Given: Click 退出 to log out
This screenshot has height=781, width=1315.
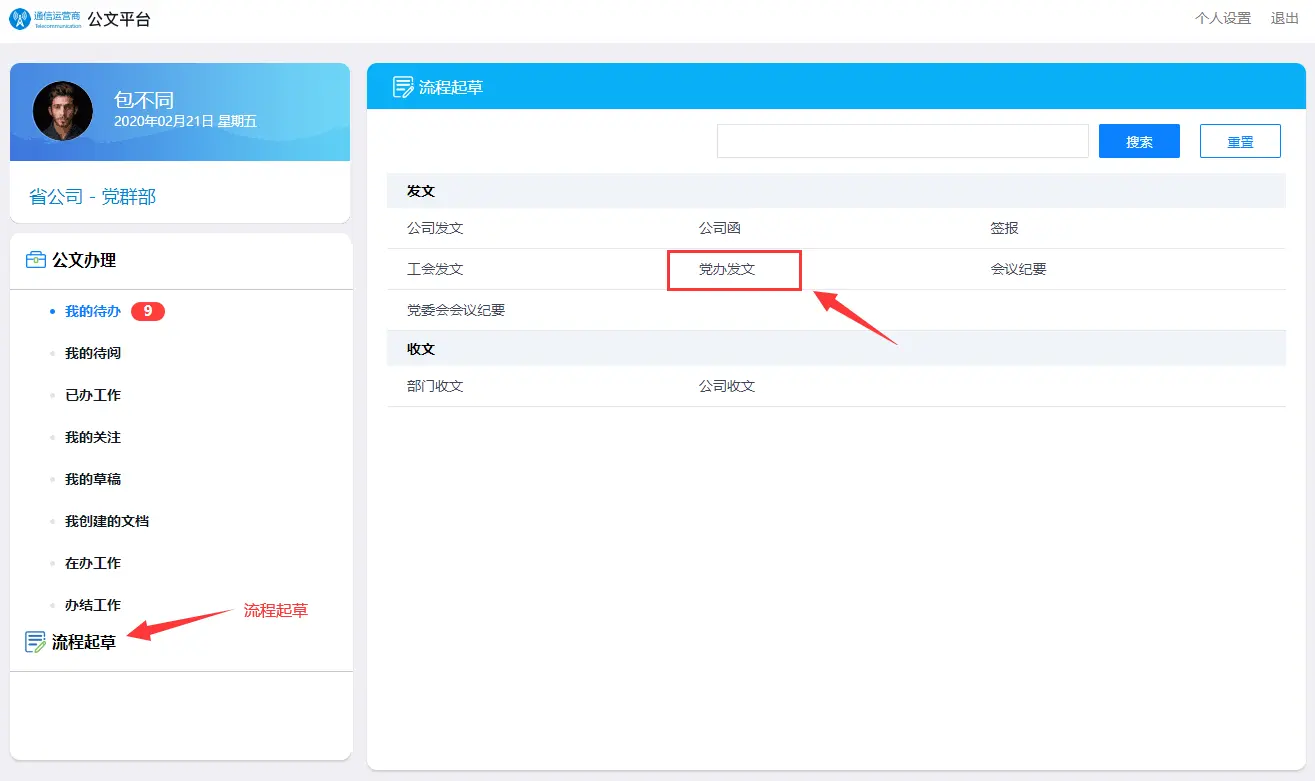Looking at the screenshot, I should click(1285, 18).
